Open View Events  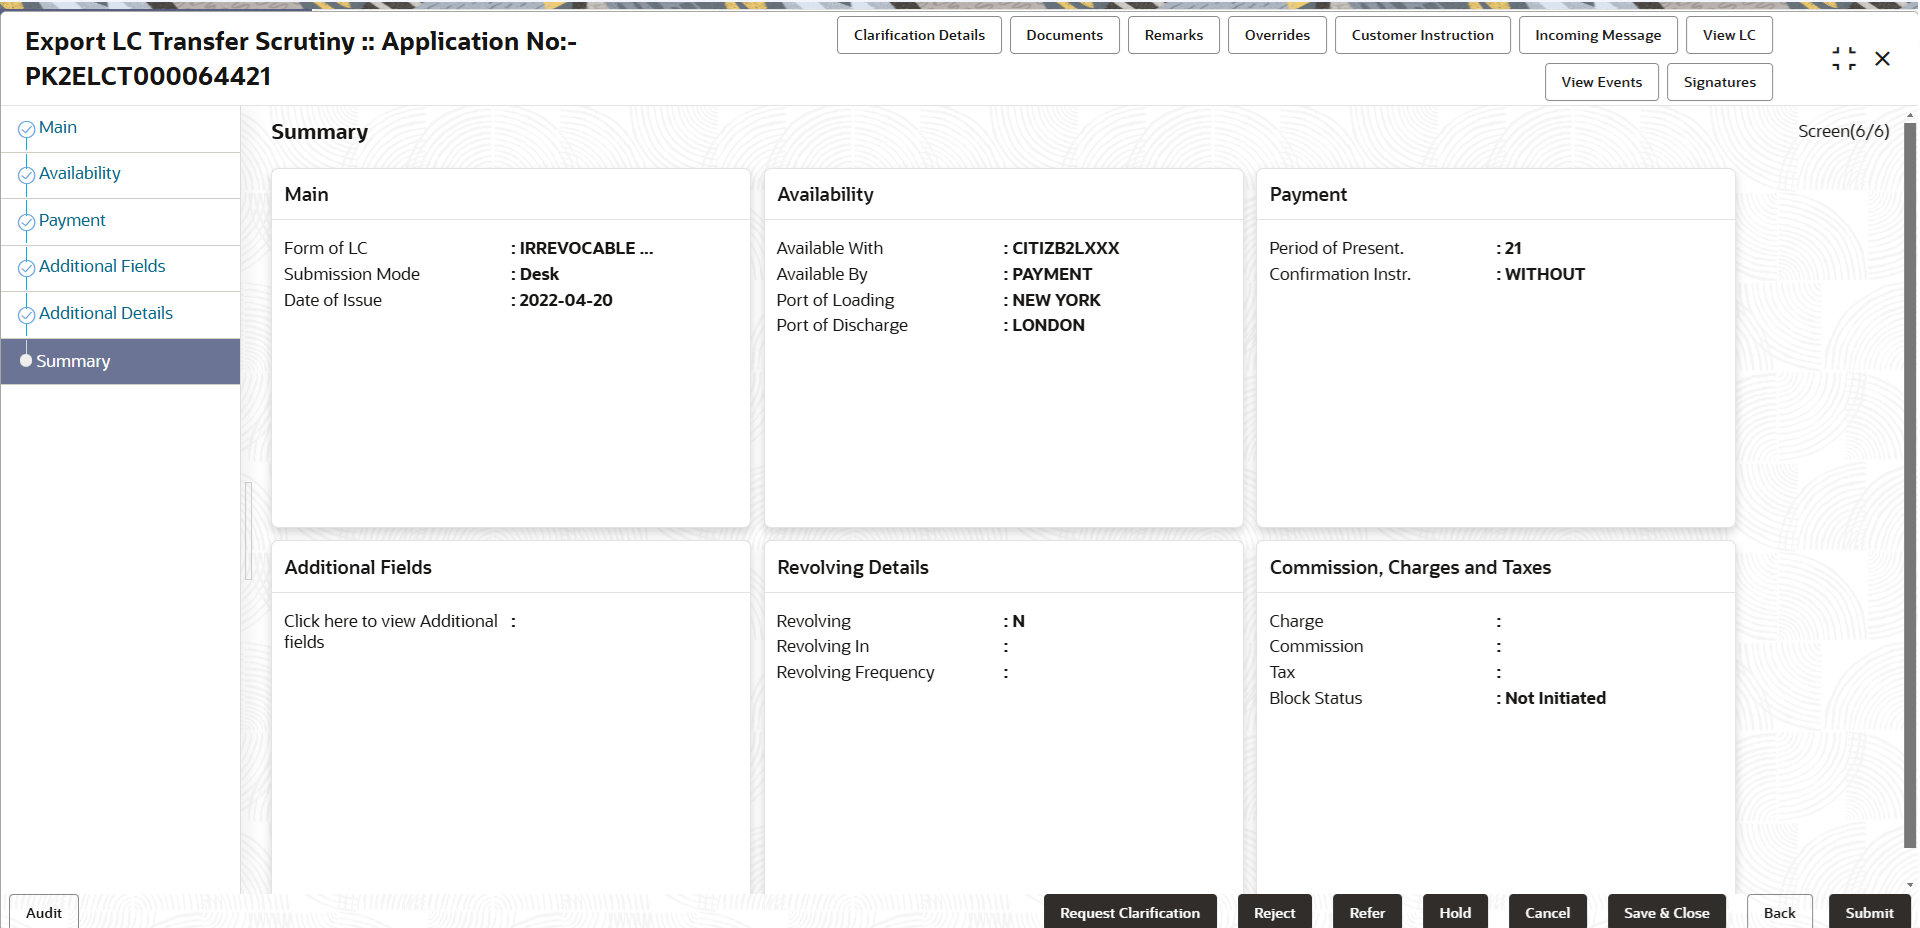coord(1602,82)
